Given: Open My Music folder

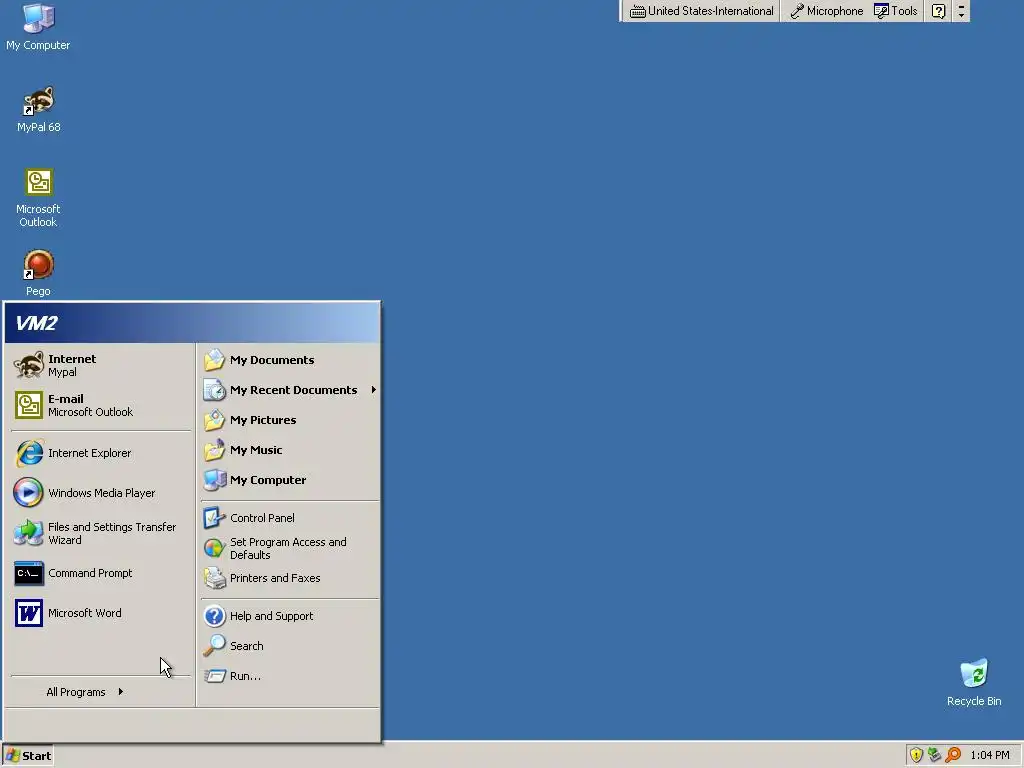Looking at the screenshot, I should [289, 450].
